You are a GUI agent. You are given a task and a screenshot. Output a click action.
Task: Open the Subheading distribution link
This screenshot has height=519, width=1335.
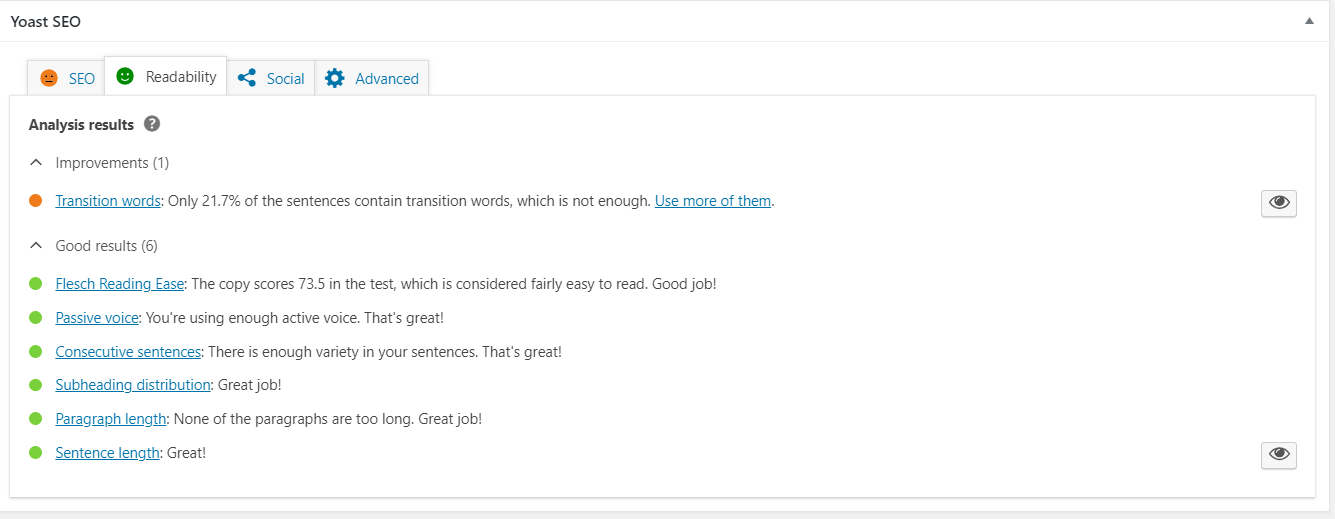click(x=133, y=385)
